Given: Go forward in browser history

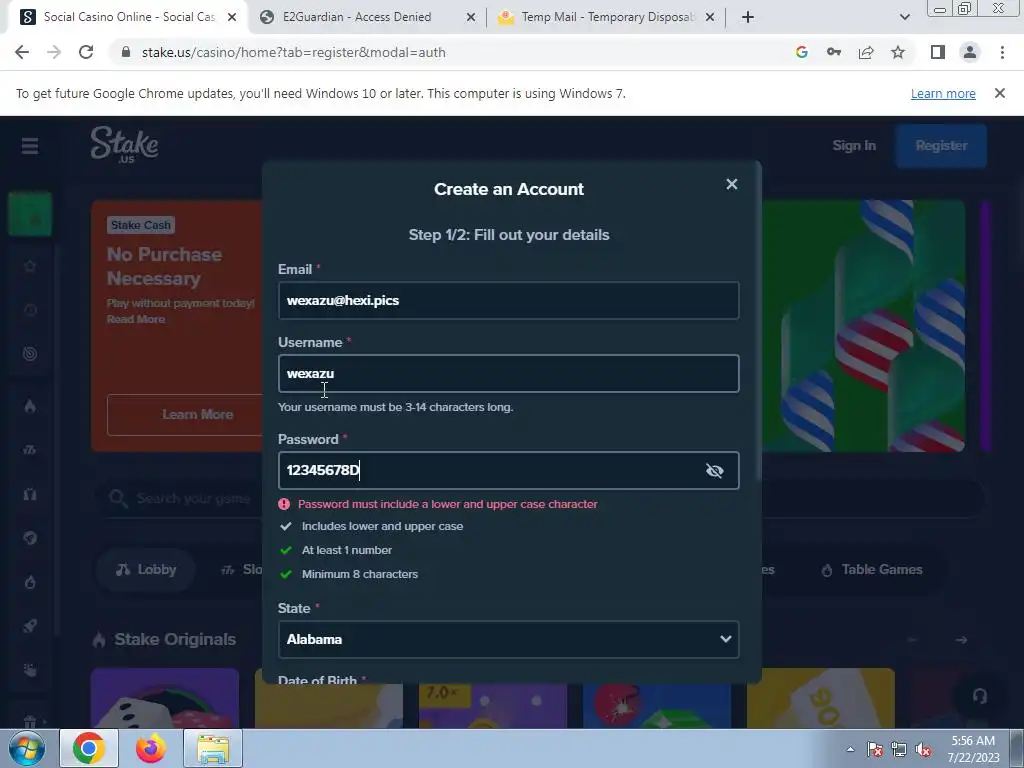Looking at the screenshot, I should (54, 52).
